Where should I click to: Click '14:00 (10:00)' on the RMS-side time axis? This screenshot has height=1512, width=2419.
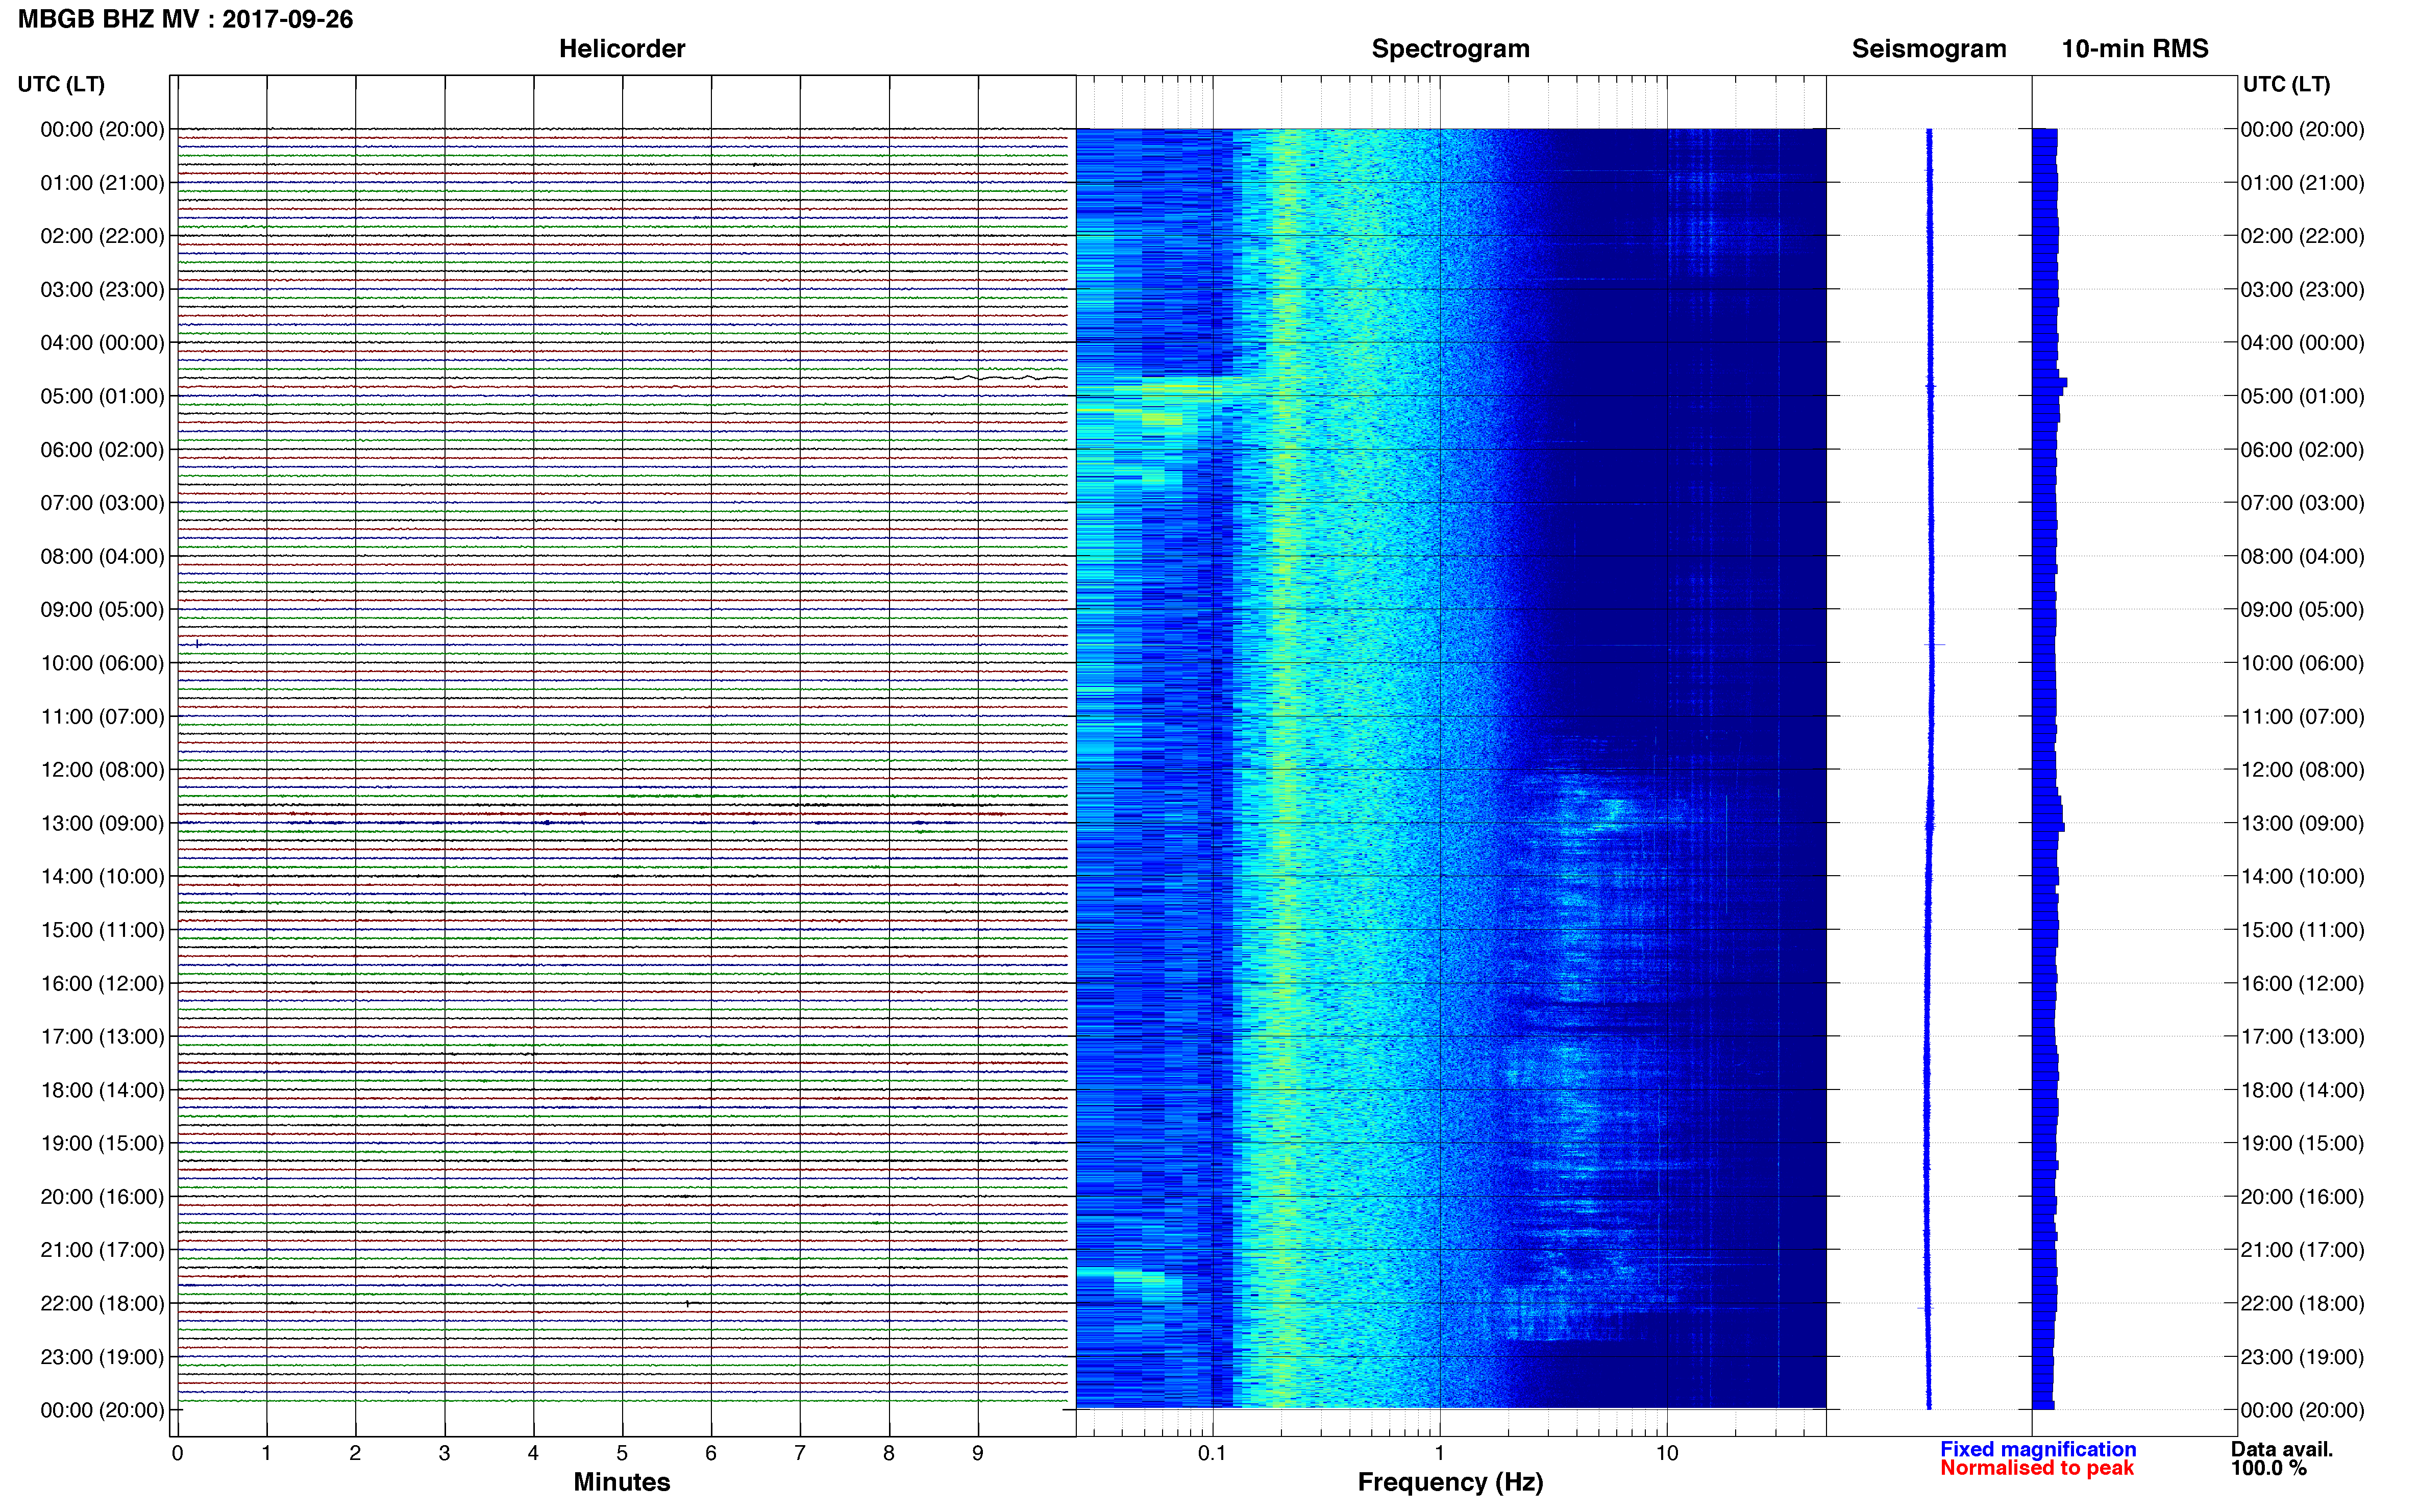(x=2302, y=877)
